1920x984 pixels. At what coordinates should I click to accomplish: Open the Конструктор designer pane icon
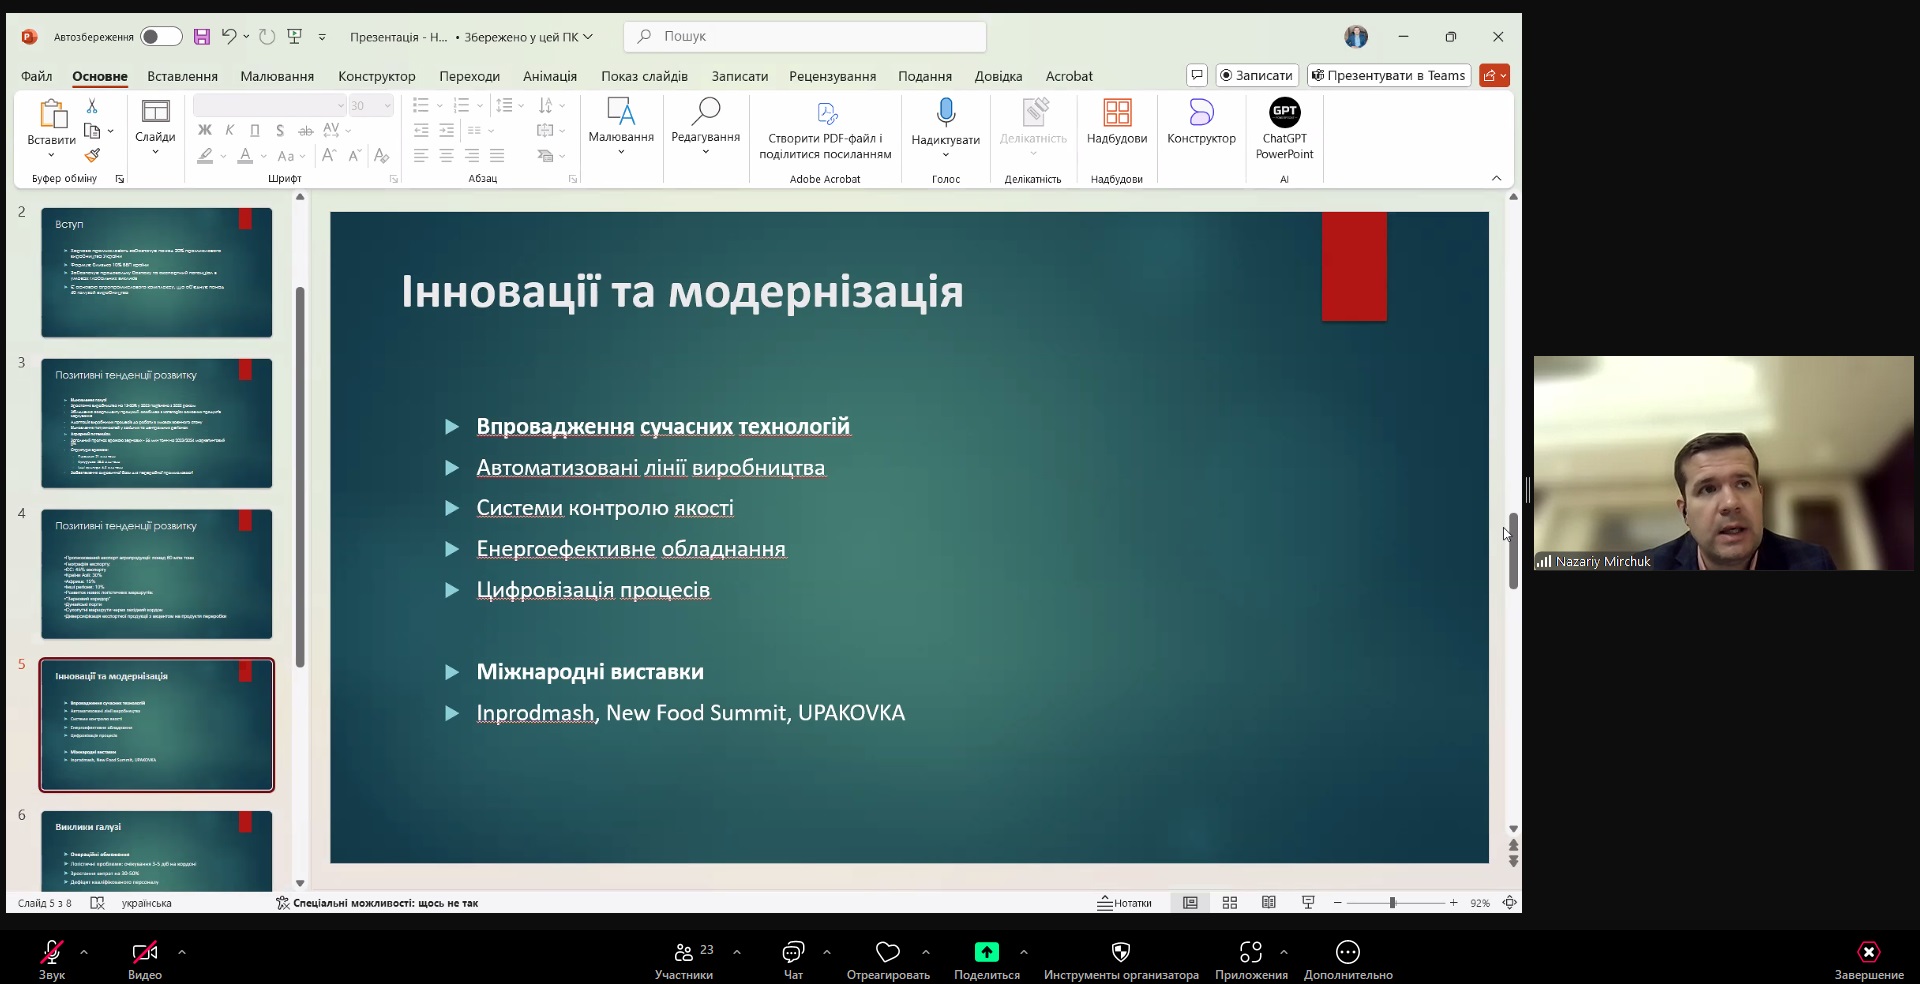[x=1201, y=112]
